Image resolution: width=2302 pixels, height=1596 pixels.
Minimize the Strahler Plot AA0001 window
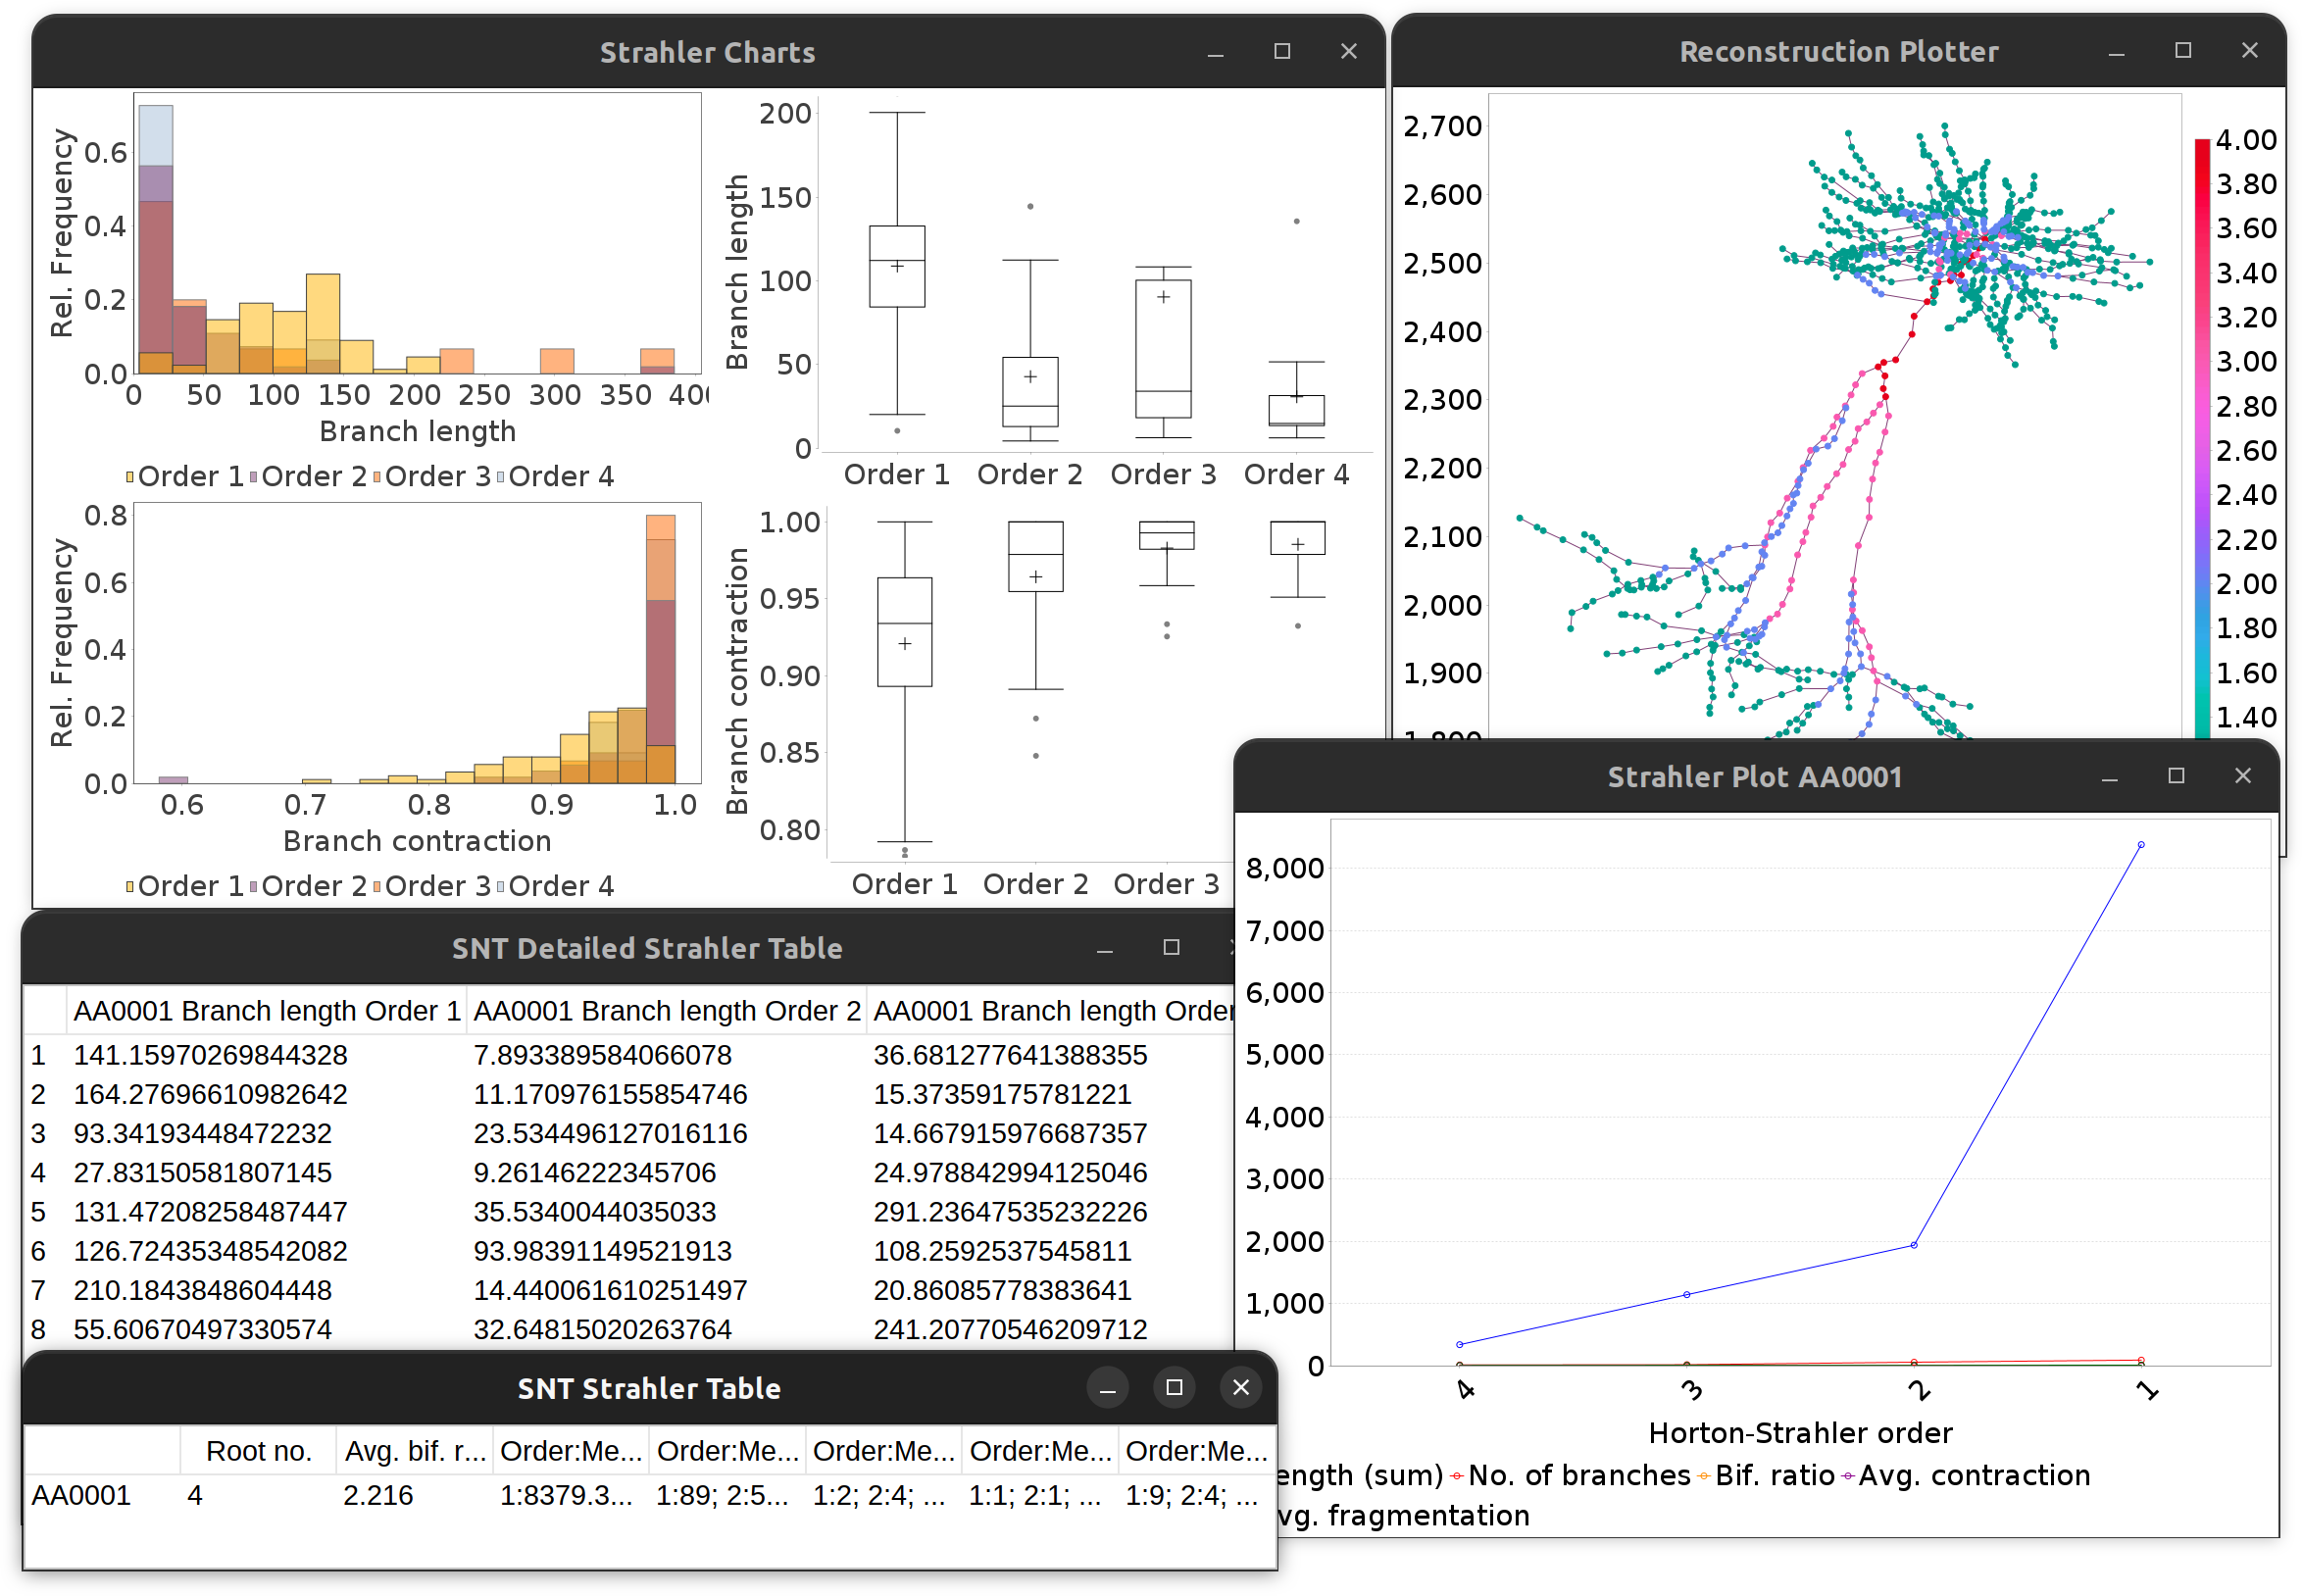[2110, 777]
